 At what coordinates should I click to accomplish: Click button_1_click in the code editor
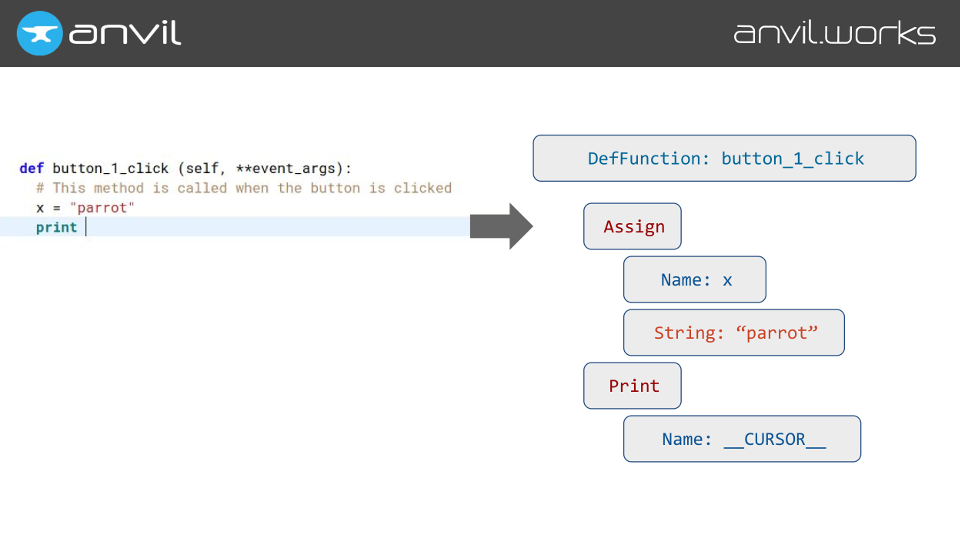110,168
